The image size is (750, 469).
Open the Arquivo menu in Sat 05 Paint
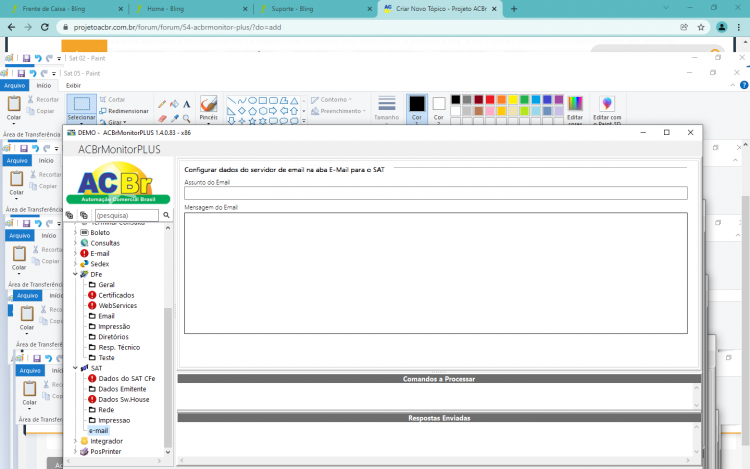pyautogui.click(x=15, y=86)
